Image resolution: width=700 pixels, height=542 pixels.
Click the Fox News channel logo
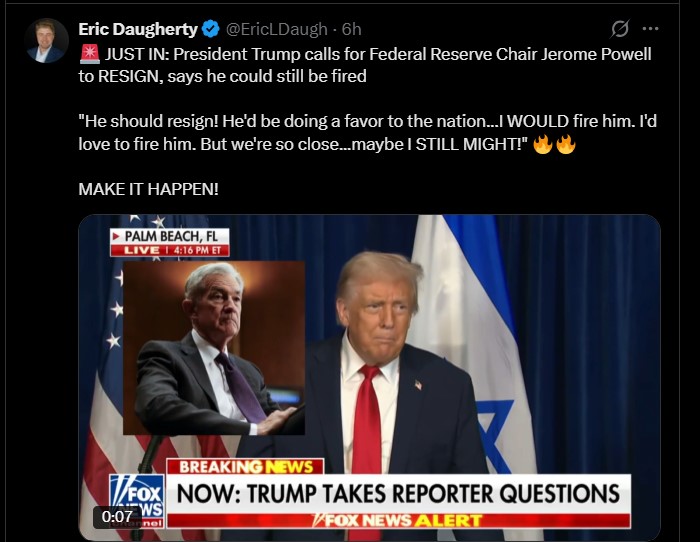click(x=137, y=500)
